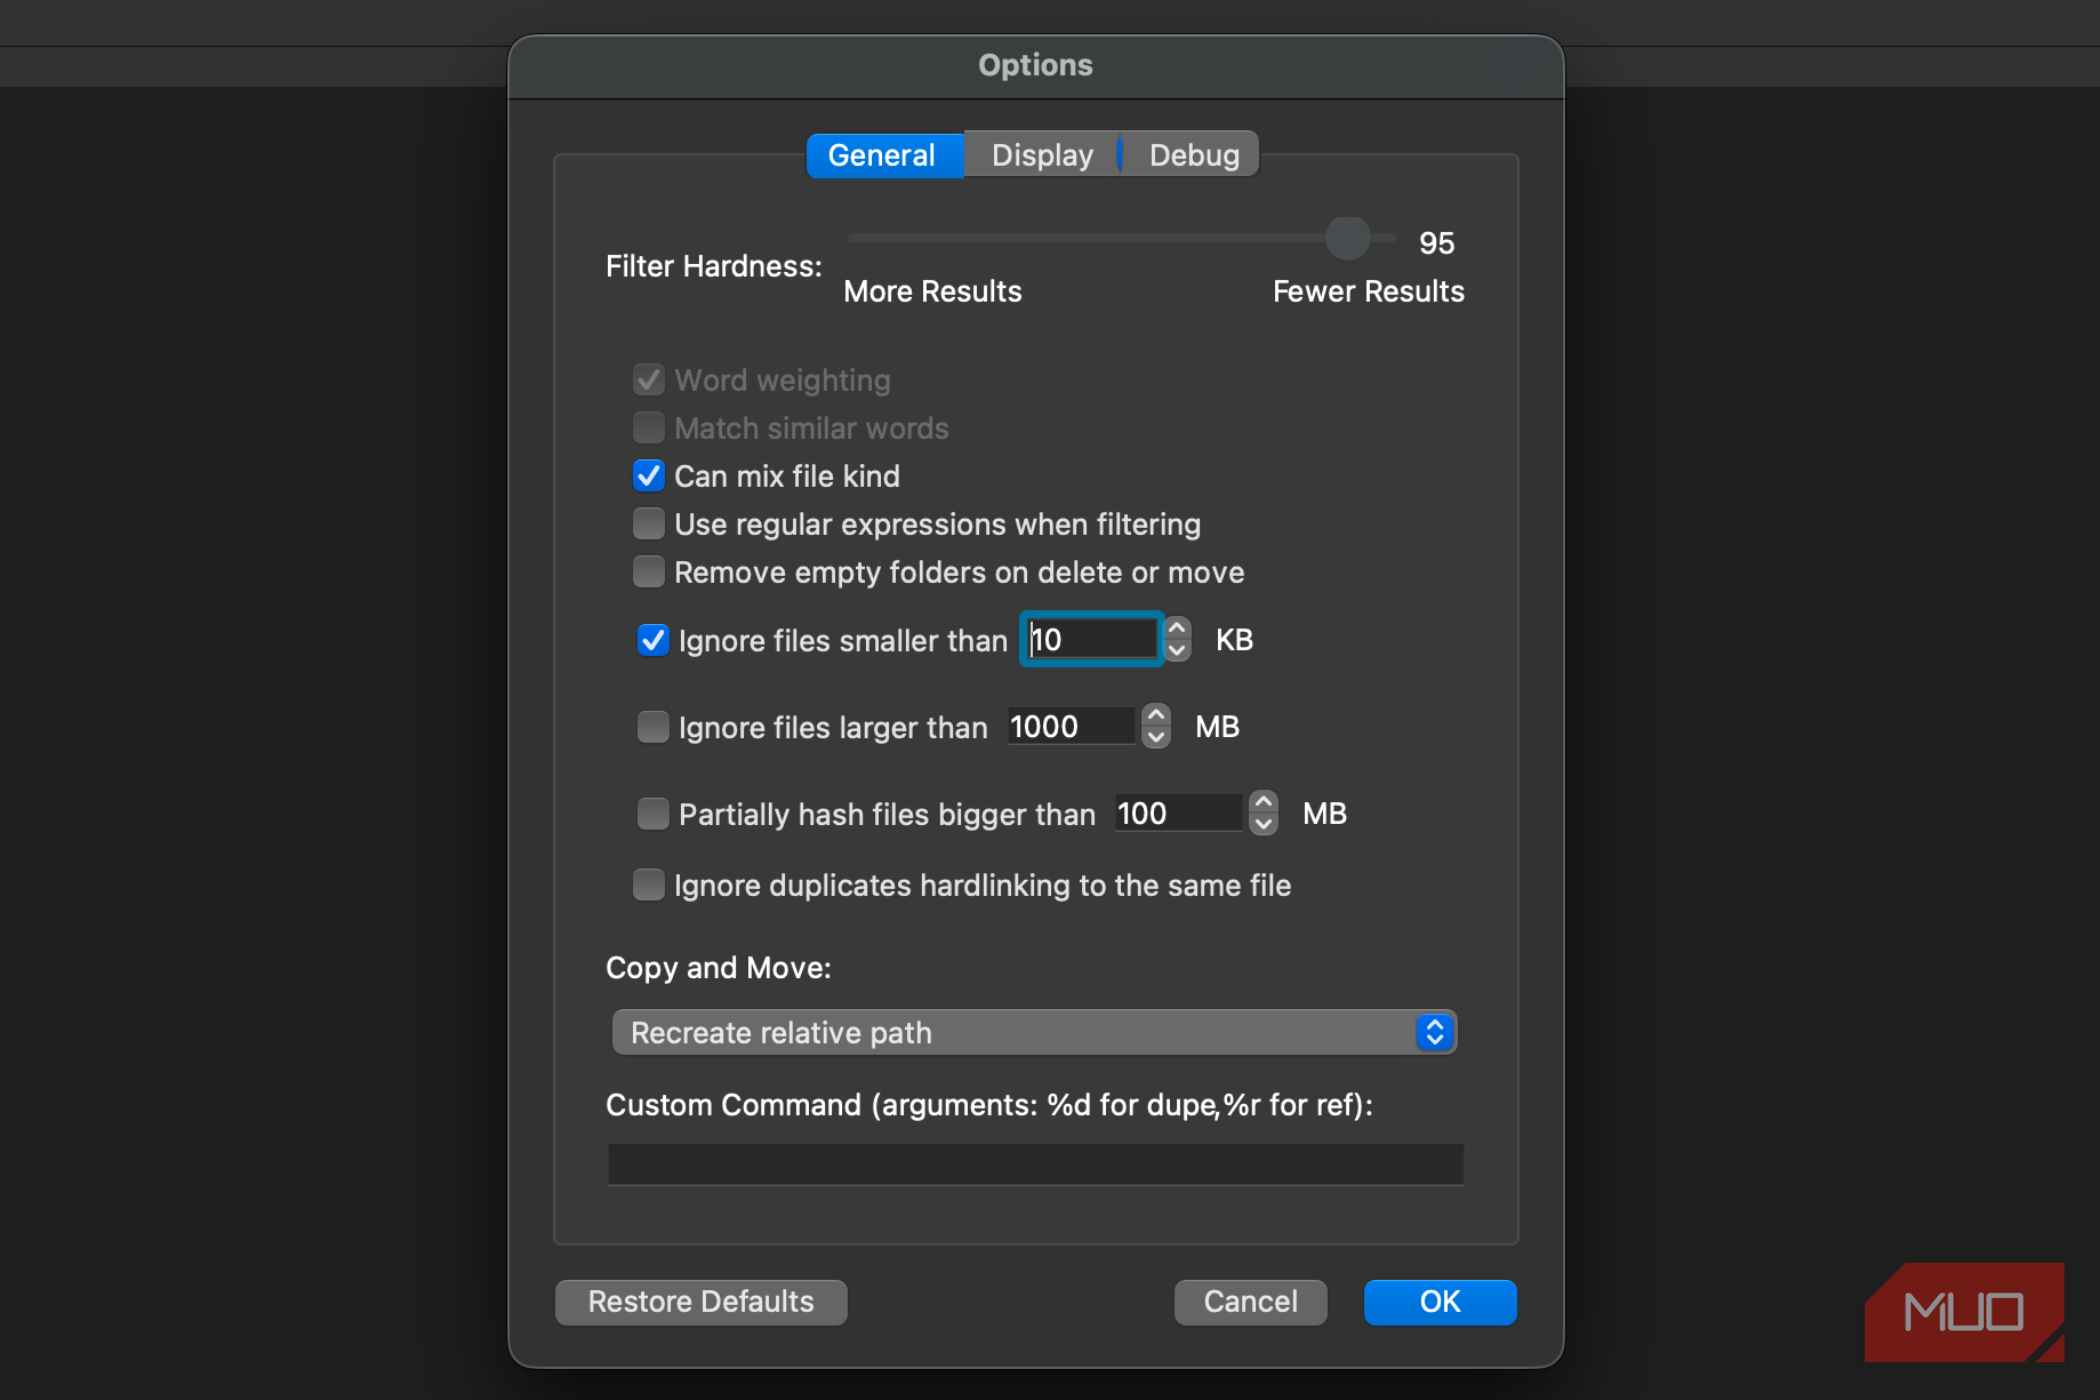This screenshot has width=2100, height=1400.
Task: Increase the Ignore files larger than value
Action: [1156, 715]
